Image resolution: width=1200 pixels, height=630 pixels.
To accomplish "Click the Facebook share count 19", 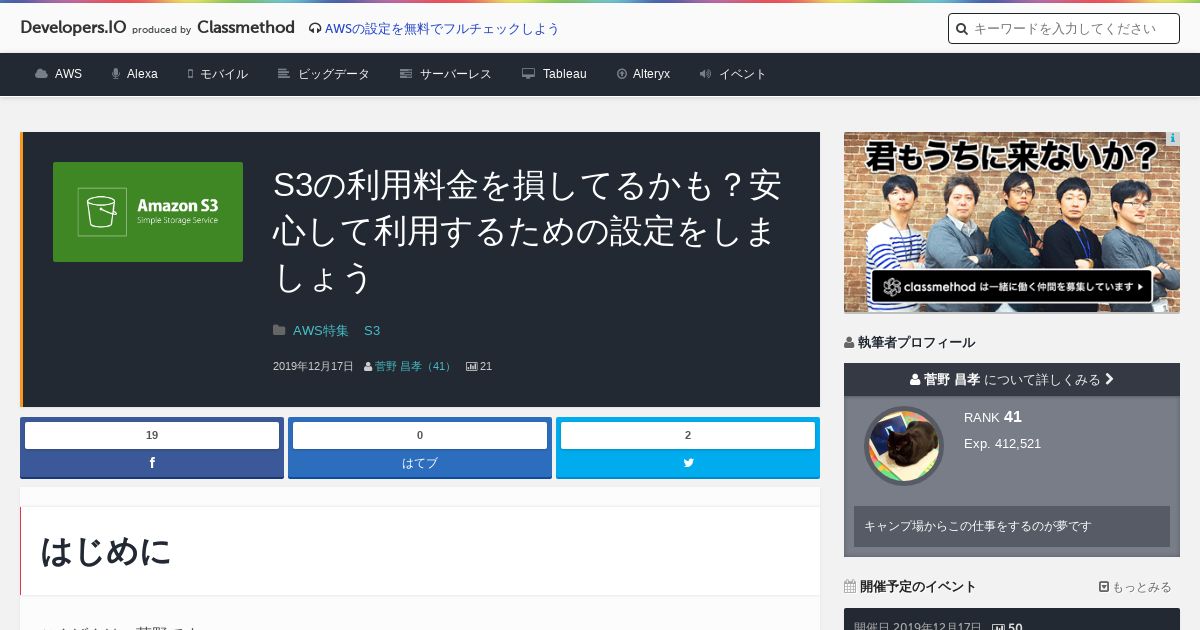I will [152, 435].
